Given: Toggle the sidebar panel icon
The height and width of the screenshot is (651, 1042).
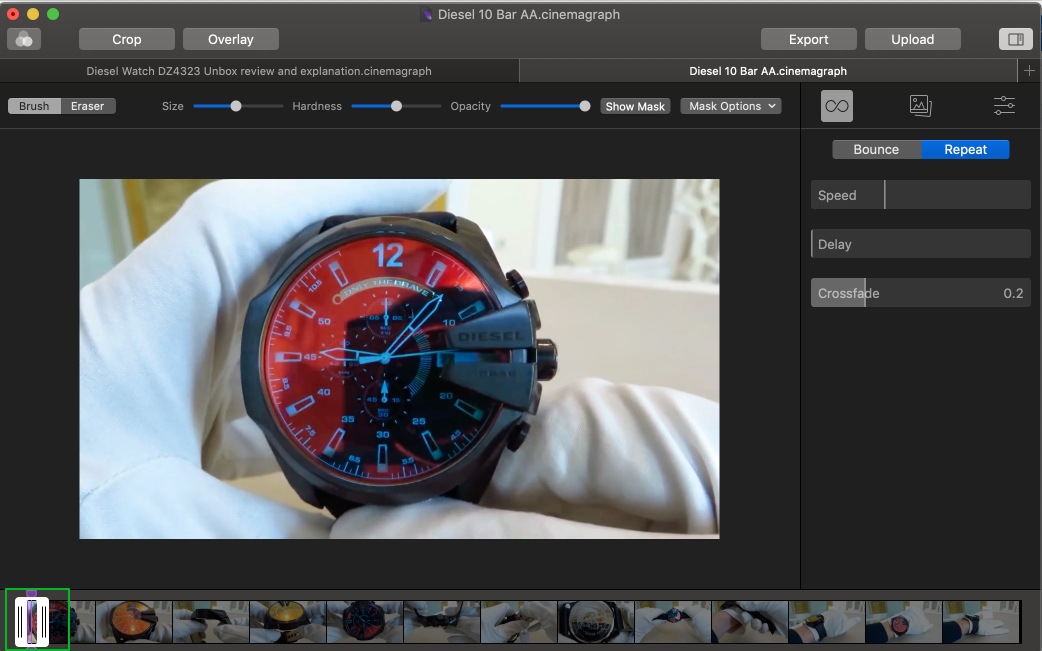Looking at the screenshot, I should pos(1015,39).
